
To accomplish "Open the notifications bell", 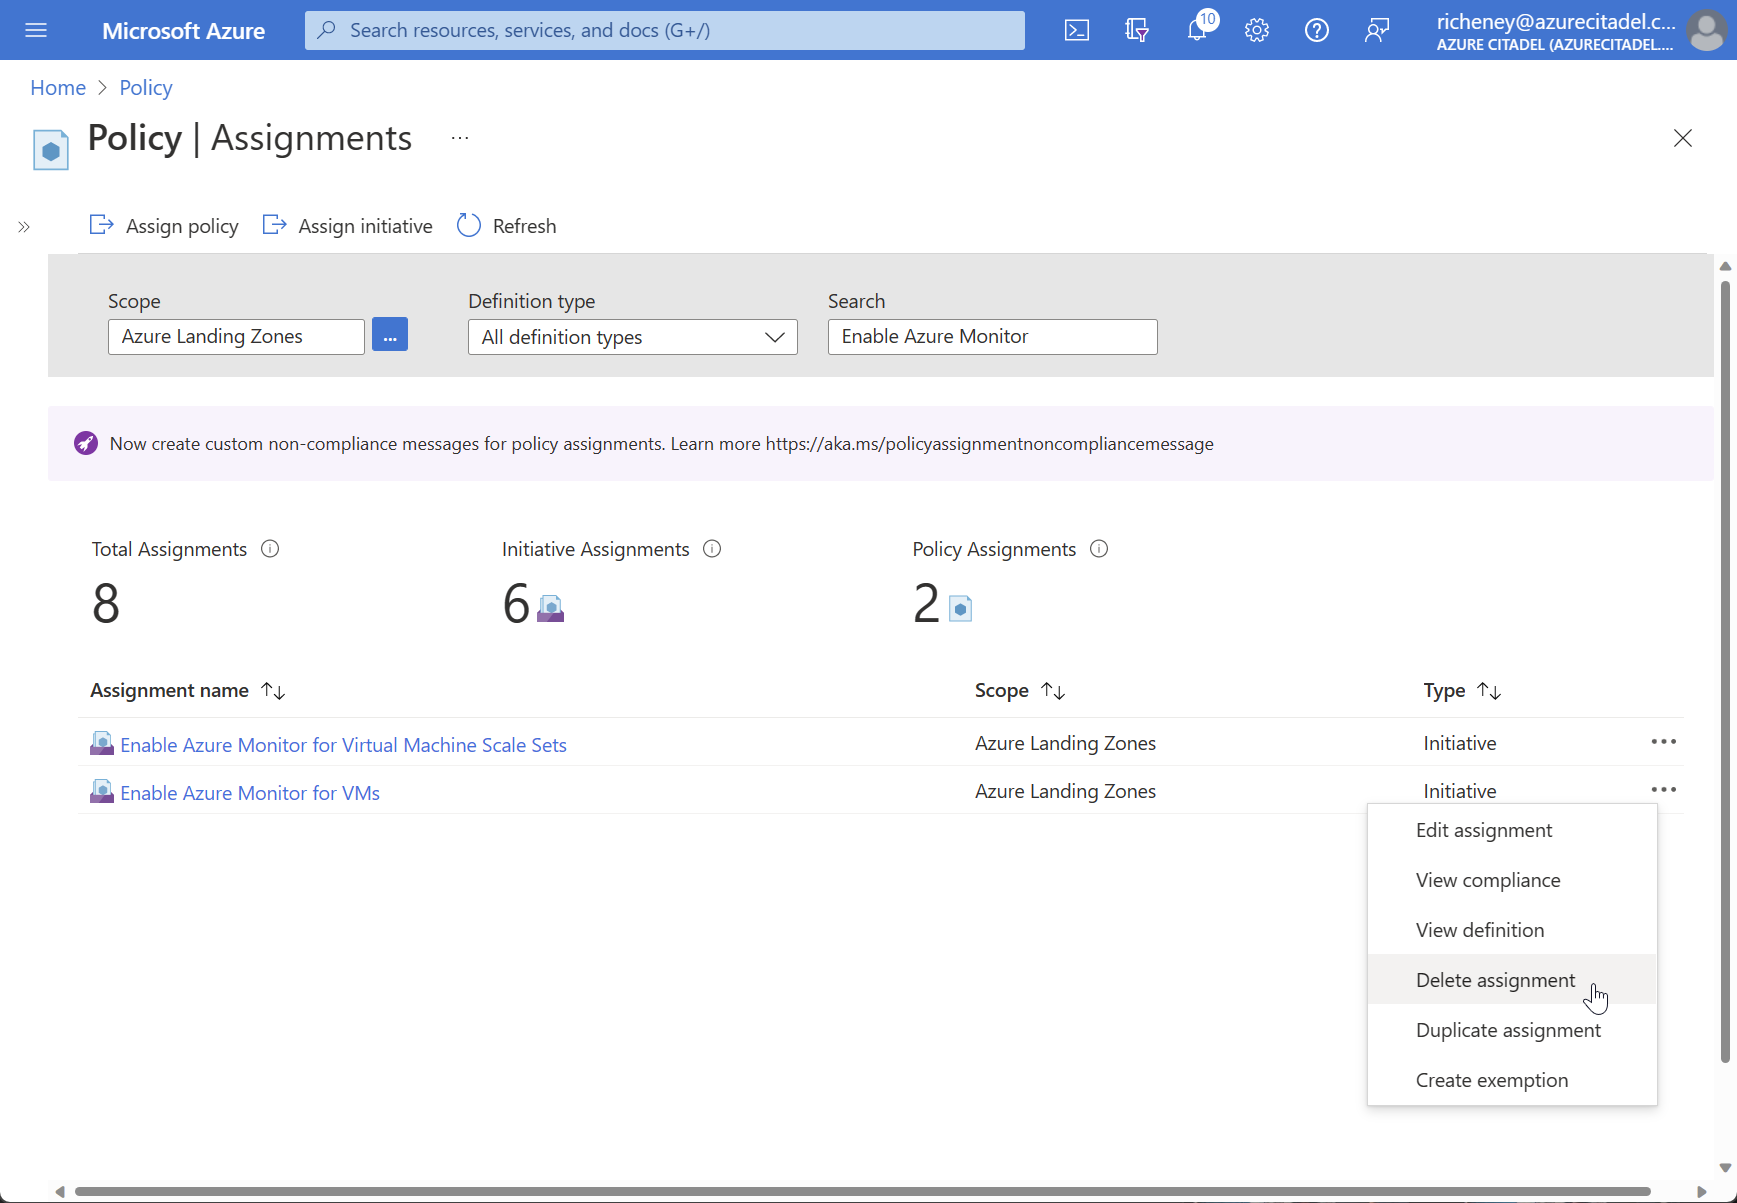I will 1197,30.
